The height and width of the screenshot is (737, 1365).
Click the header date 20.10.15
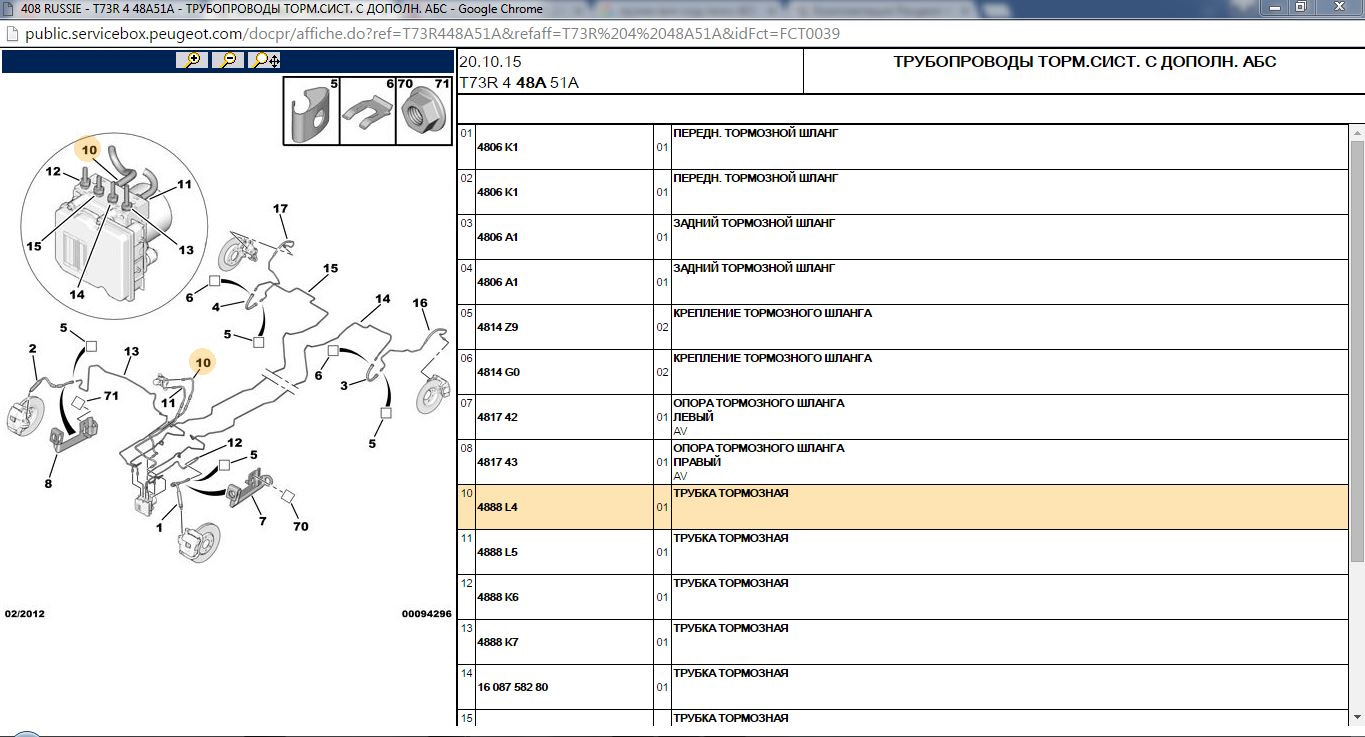click(x=490, y=62)
